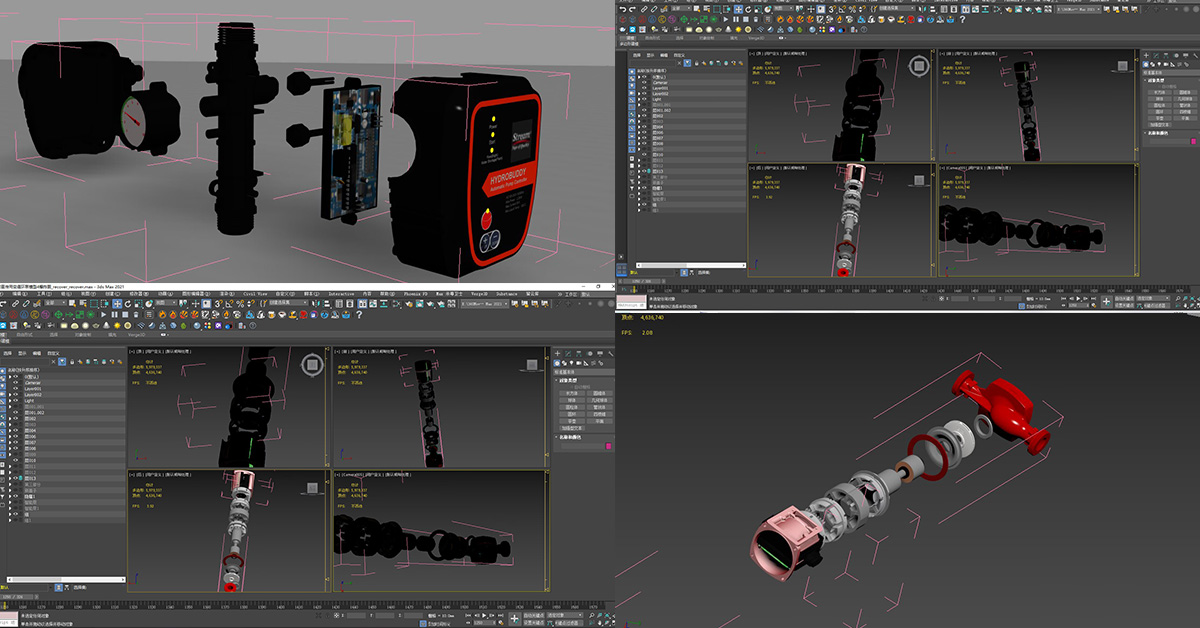The width and height of the screenshot is (1200, 628).
Task: Switch to Verge3D ribbon tab in lower-left window
Action: click(137, 334)
